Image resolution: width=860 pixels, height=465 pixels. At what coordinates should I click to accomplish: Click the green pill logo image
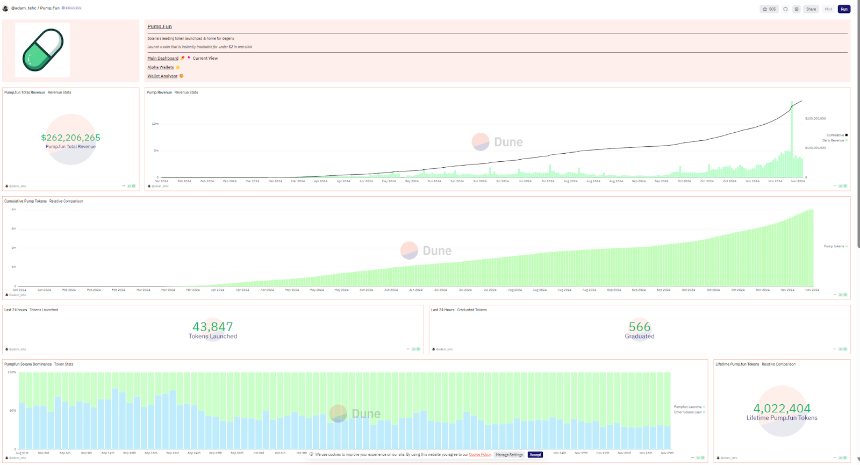click(42, 50)
